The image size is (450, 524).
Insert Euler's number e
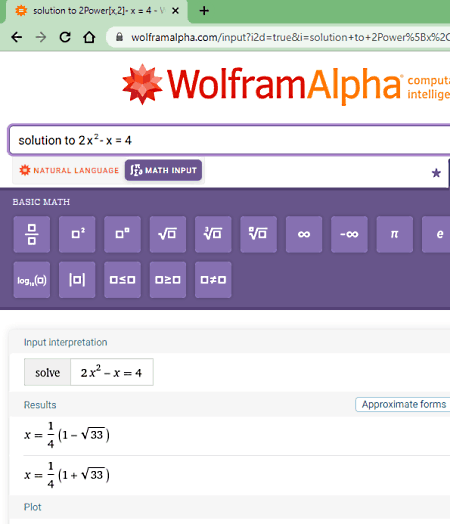[x=436, y=234]
